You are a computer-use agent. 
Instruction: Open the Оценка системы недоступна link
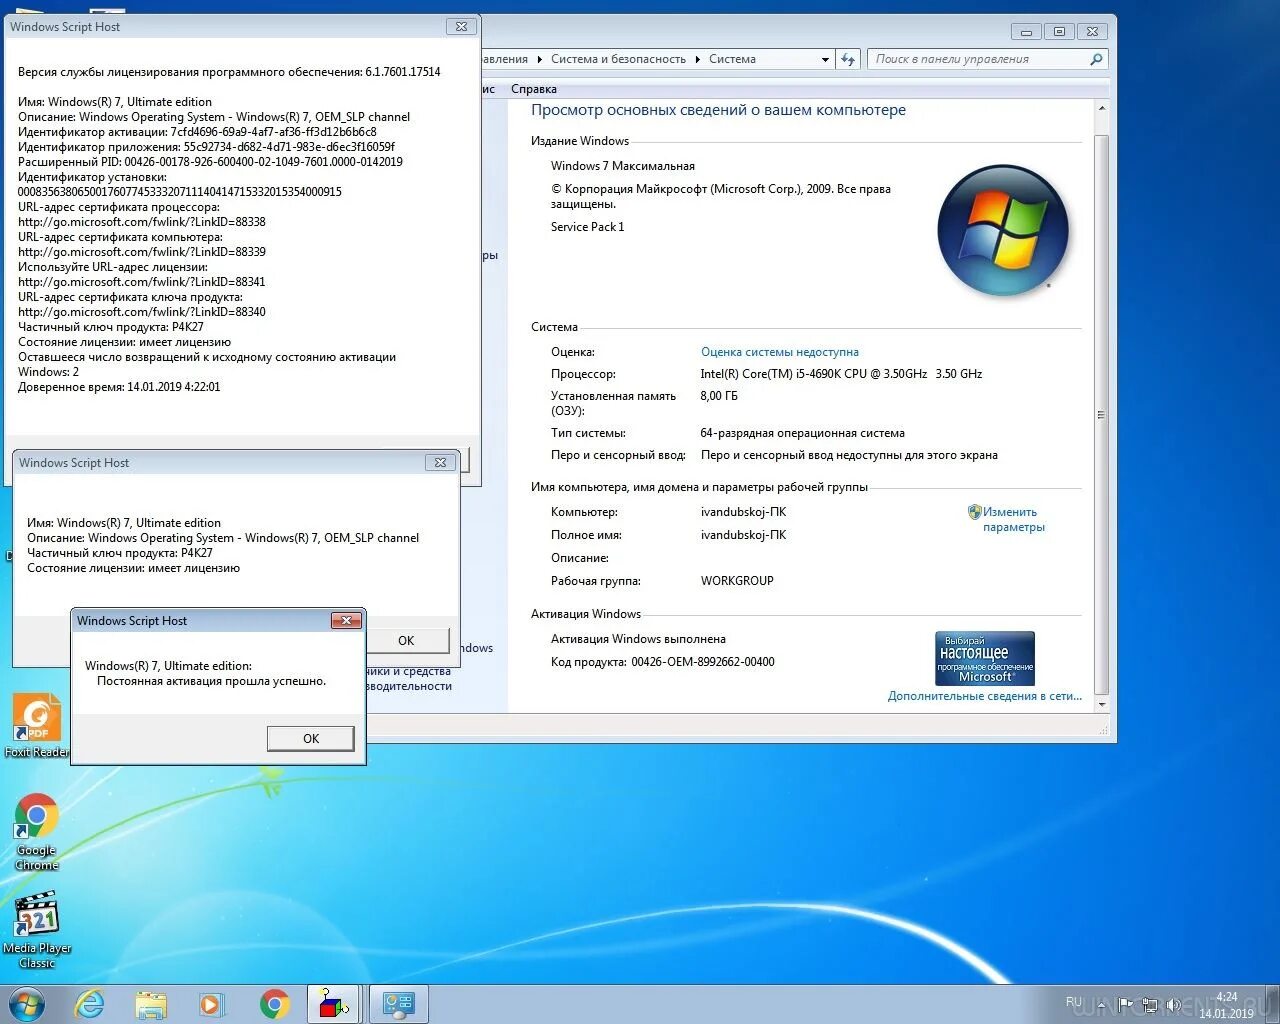[x=780, y=352]
